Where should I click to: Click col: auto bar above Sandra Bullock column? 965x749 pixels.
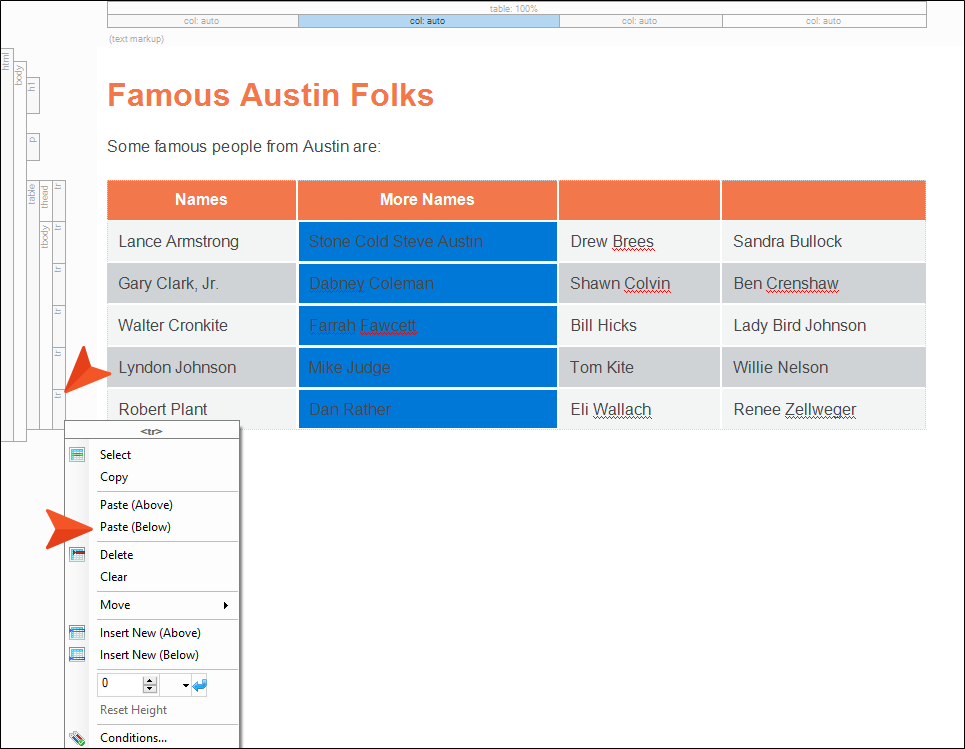(824, 21)
